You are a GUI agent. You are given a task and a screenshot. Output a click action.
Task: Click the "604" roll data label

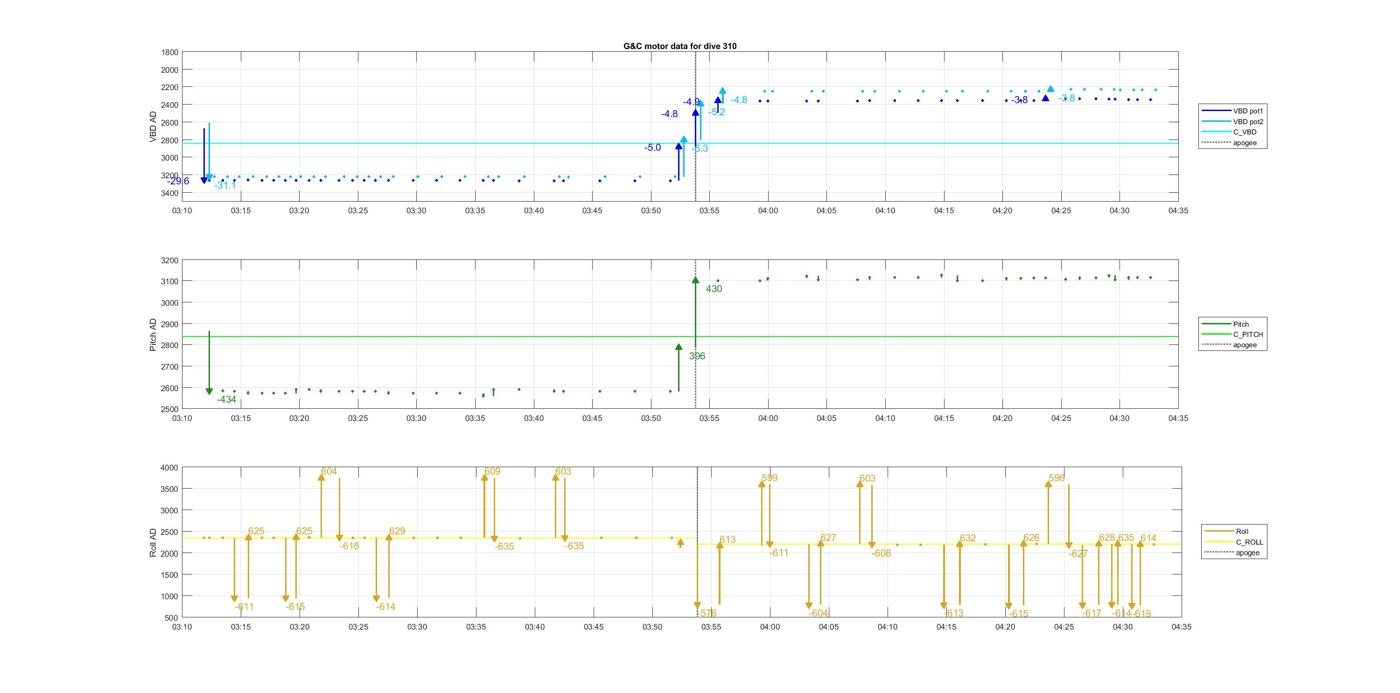[329, 471]
